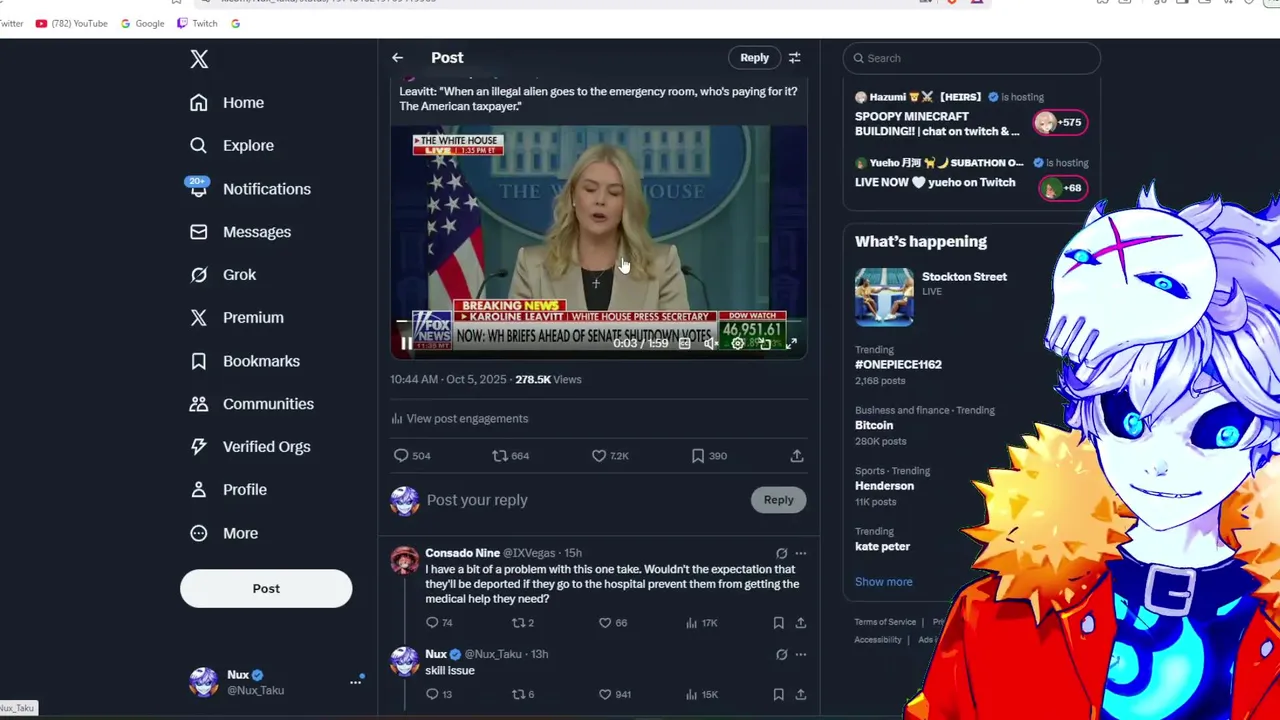Open the Terms of Service link
The width and height of the screenshot is (1280, 720).
[885, 622]
